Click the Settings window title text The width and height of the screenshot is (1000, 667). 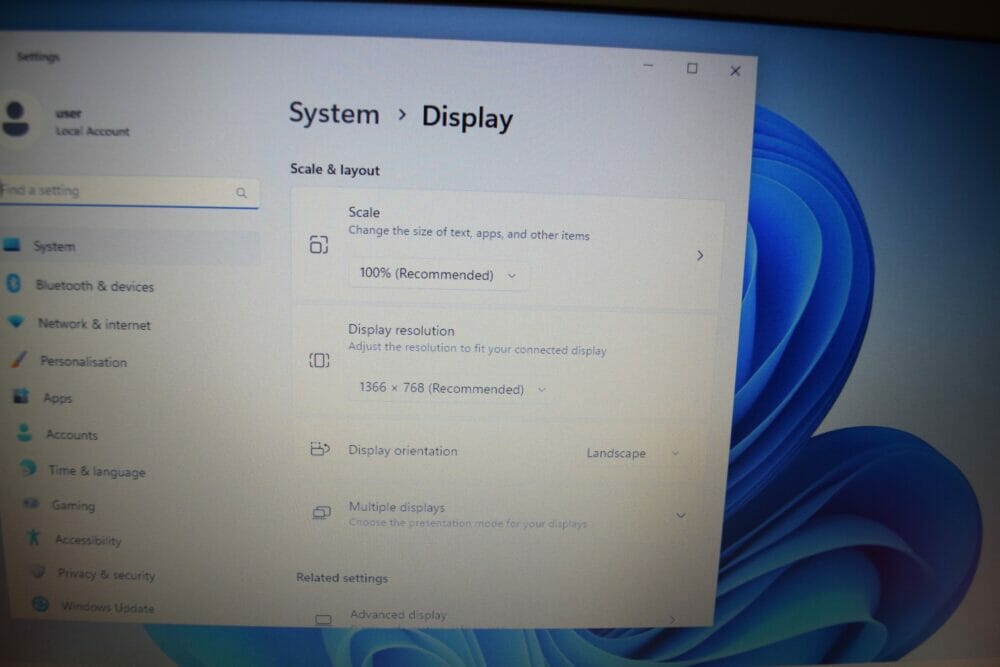(38, 57)
